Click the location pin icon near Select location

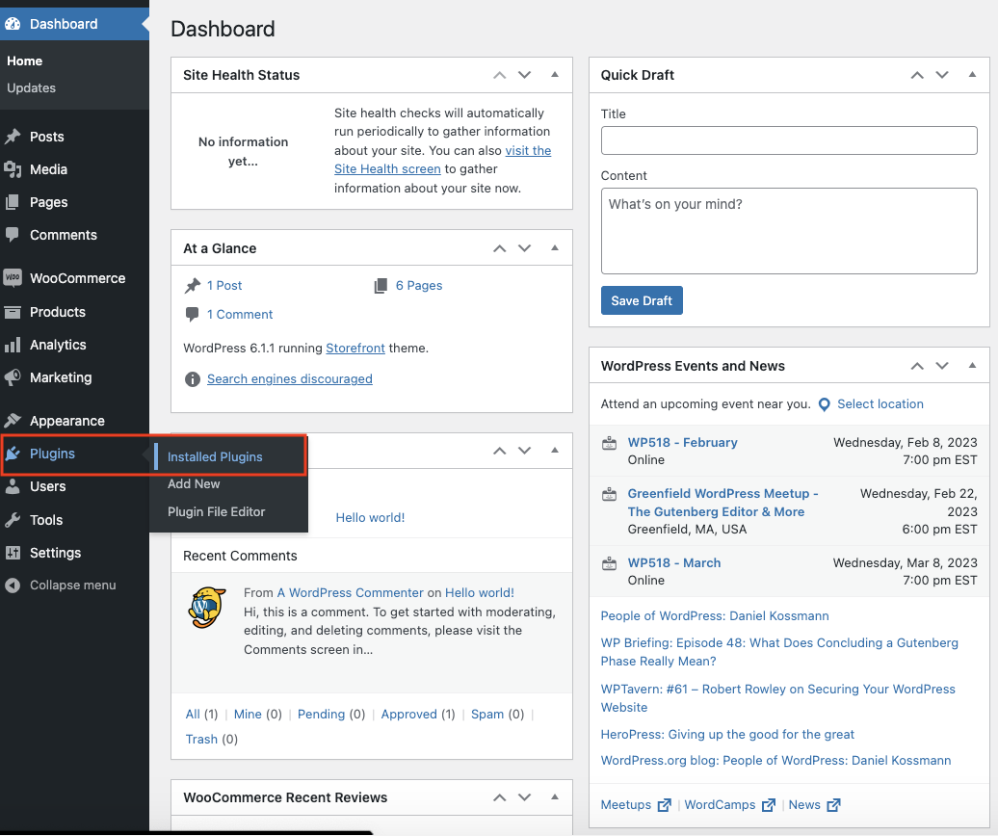coord(824,404)
